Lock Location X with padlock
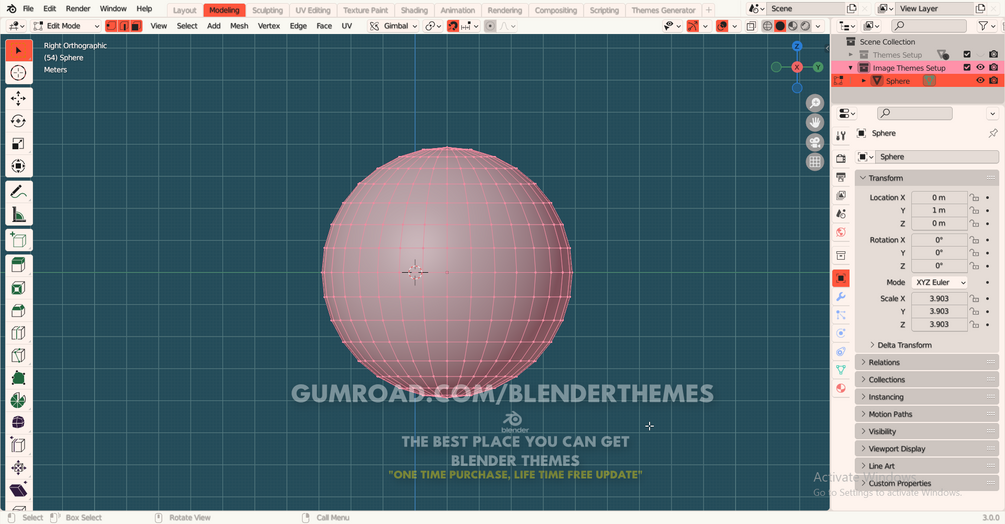 coord(974,197)
